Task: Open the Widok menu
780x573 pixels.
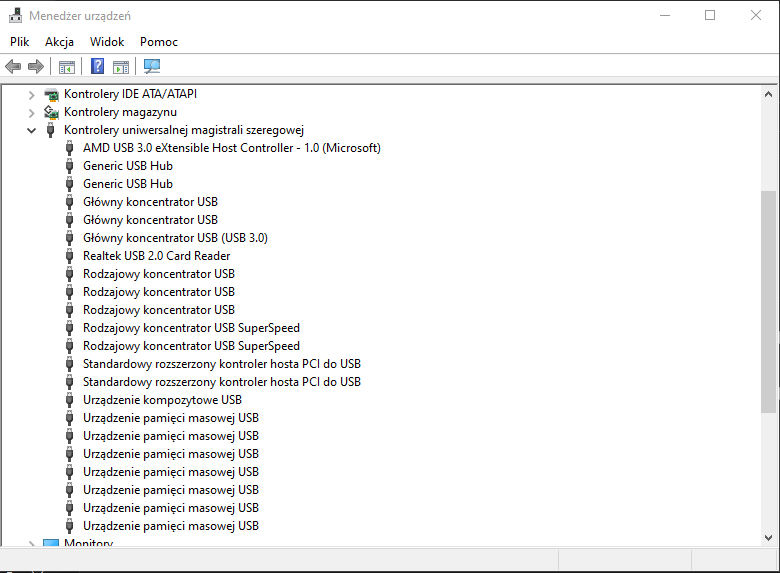Action: pos(107,42)
